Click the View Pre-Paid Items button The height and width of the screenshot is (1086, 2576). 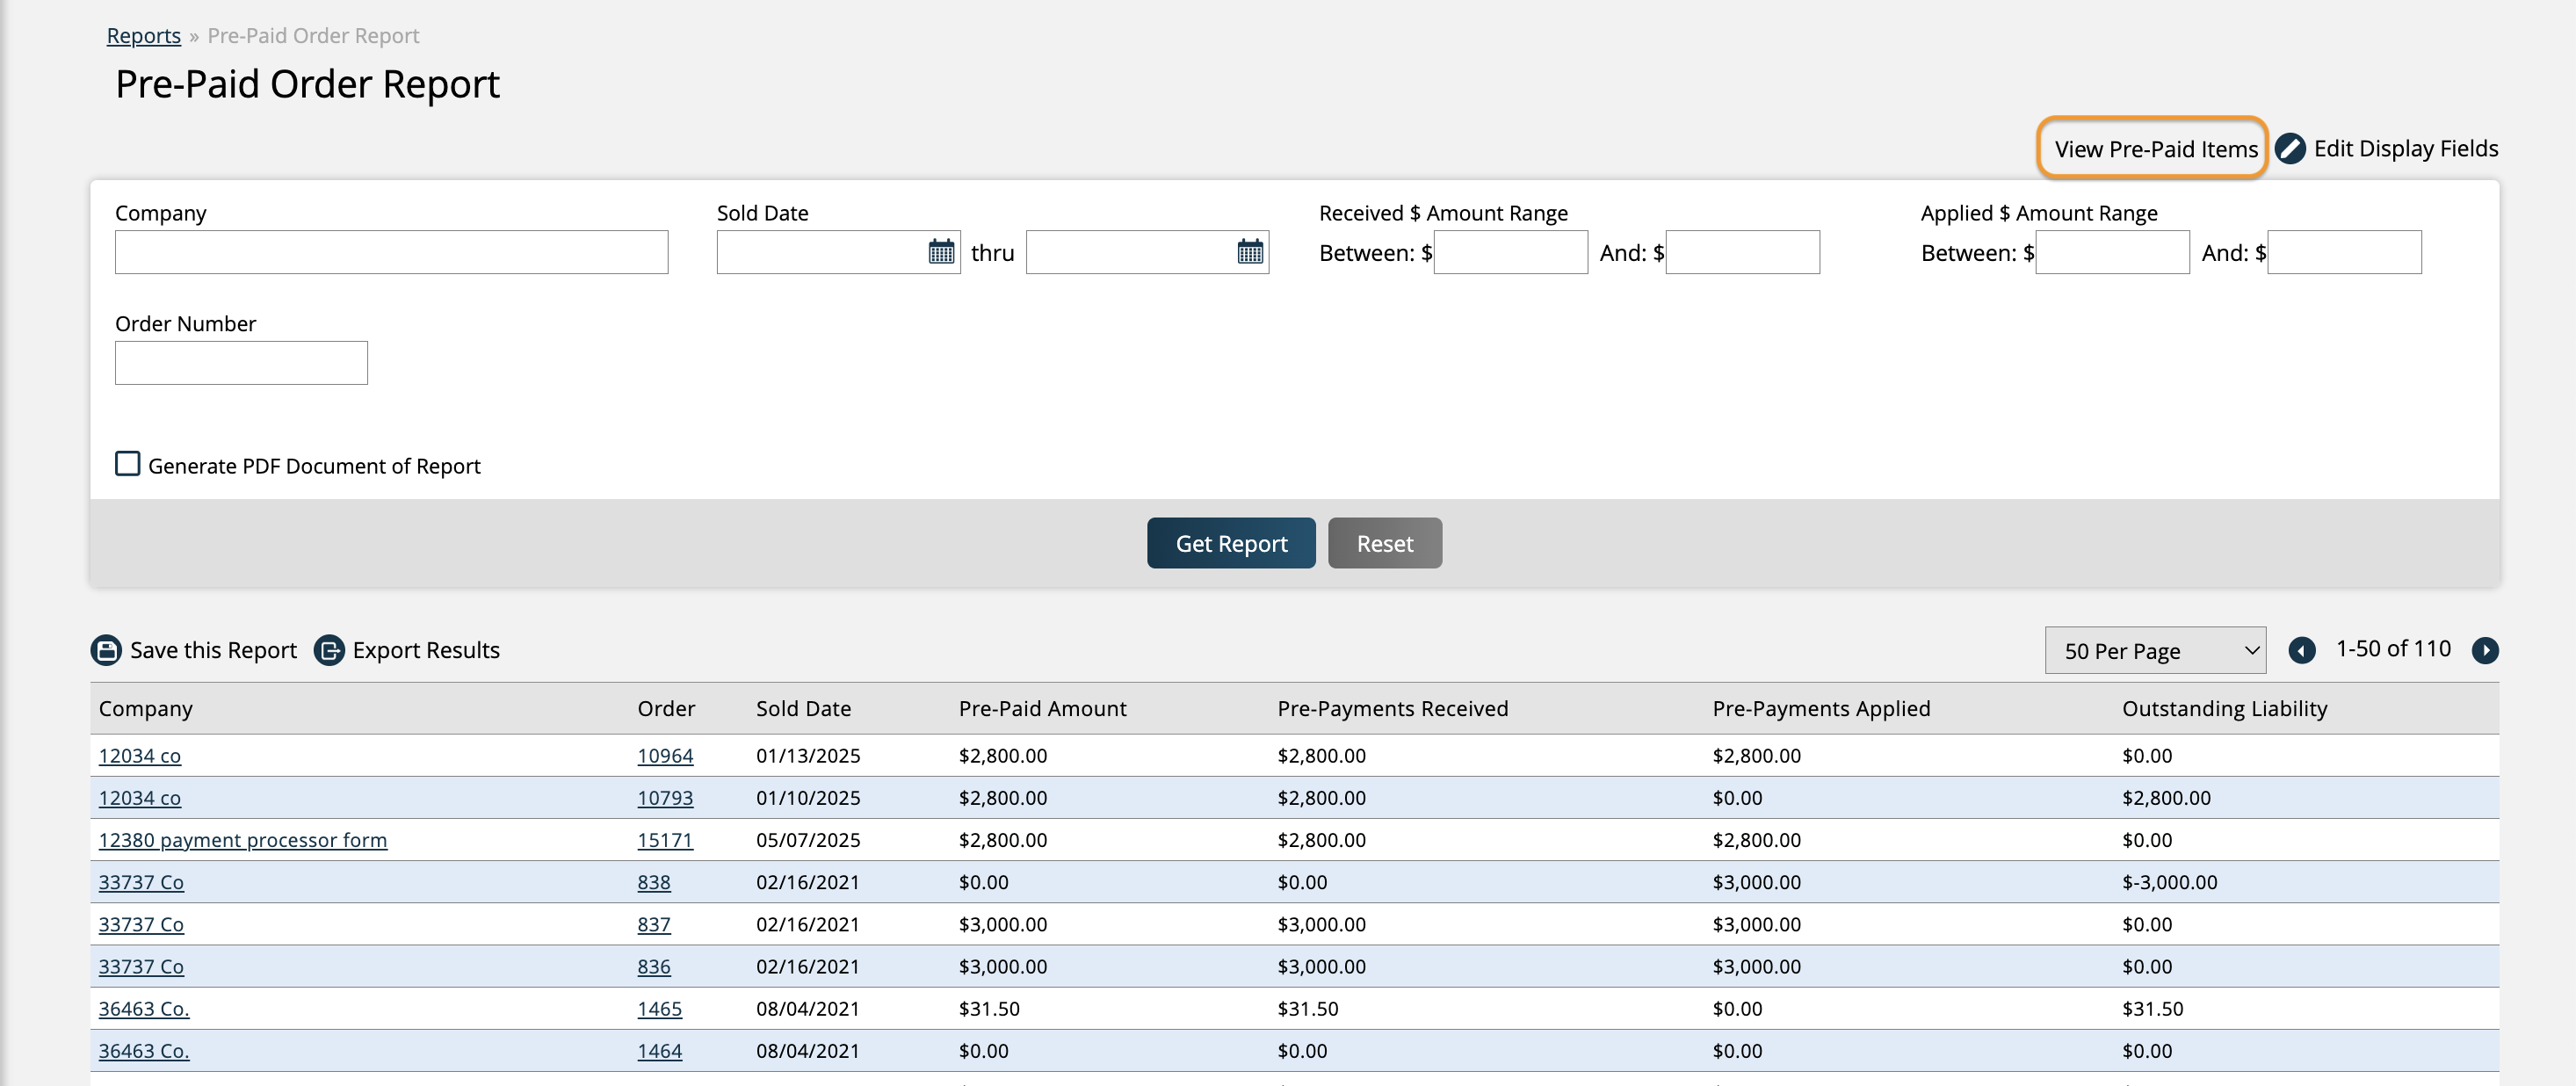click(2155, 149)
